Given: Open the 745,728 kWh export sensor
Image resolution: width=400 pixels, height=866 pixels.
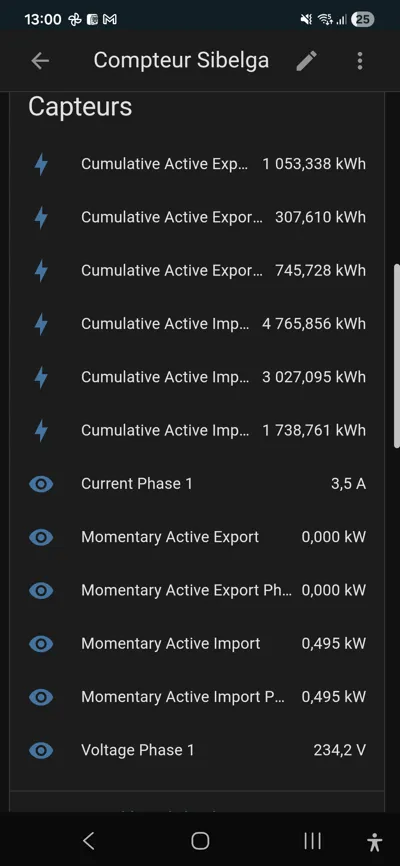Looking at the screenshot, I should 197,271.
